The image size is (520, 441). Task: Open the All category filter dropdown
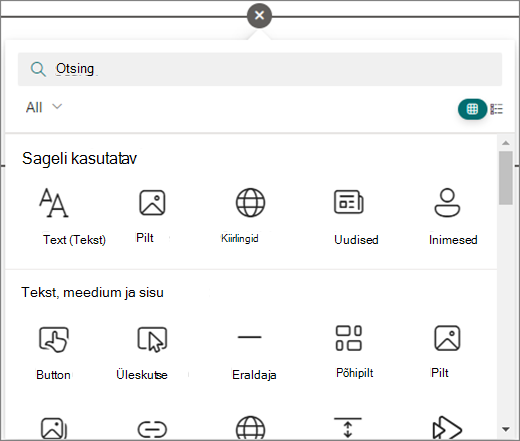click(44, 107)
